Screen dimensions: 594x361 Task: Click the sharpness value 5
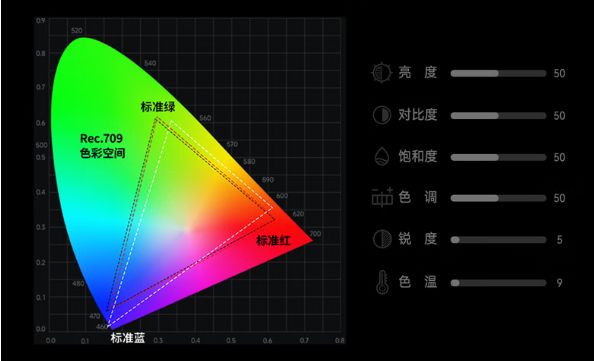tap(560, 240)
